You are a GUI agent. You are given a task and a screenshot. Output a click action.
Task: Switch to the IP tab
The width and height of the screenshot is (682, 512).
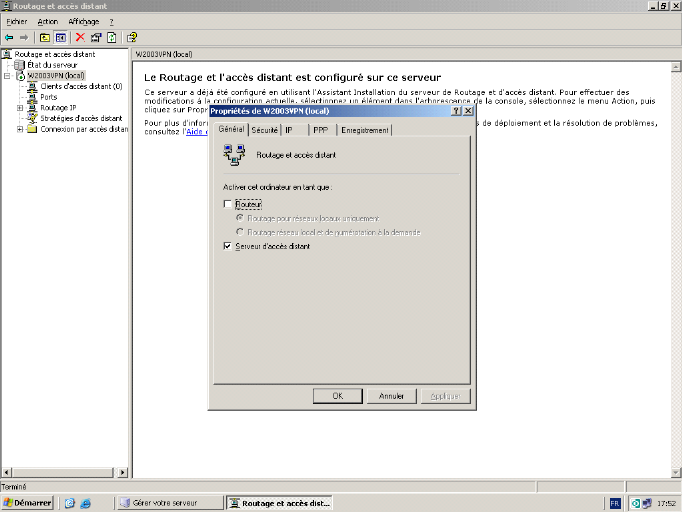tap(295, 130)
